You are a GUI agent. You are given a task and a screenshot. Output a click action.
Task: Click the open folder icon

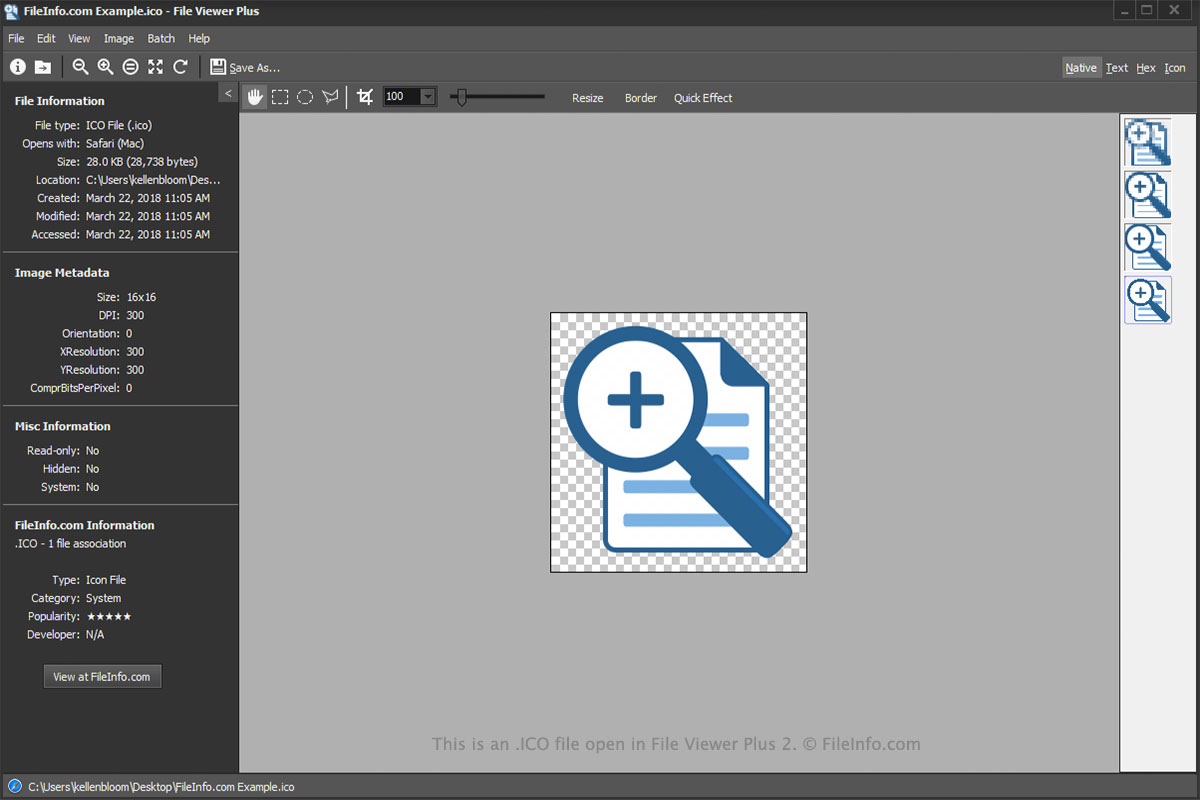point(43,67)
